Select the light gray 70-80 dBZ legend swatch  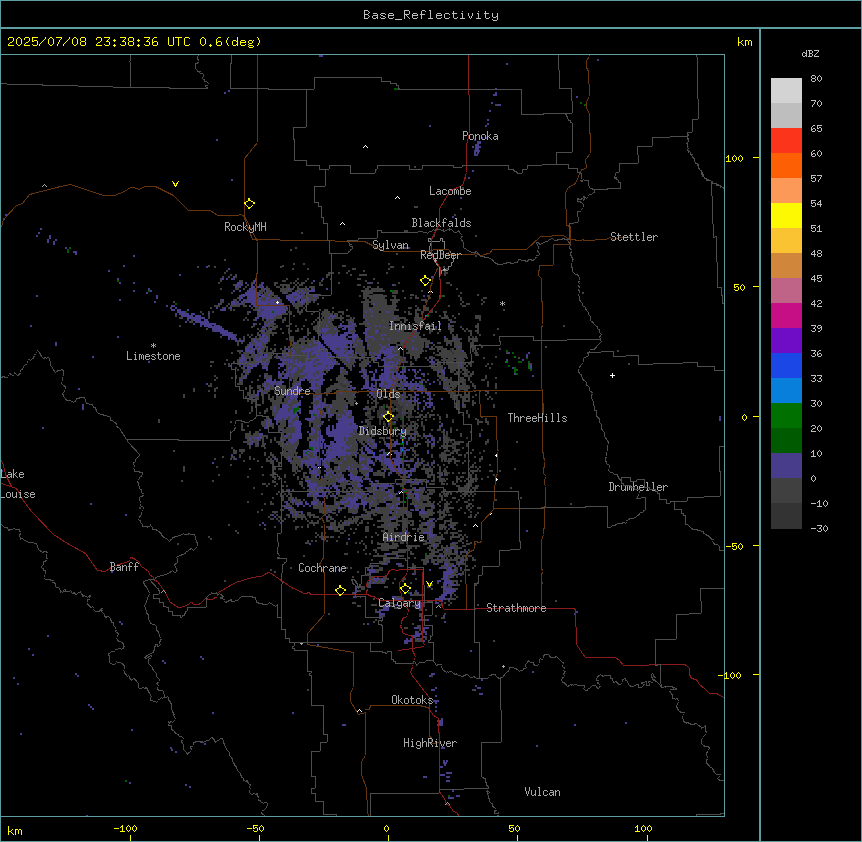click(786, 91)
